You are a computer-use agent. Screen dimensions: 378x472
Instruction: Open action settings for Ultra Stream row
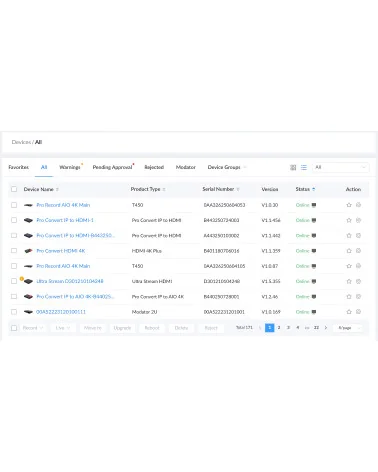(x=358, y=281)
